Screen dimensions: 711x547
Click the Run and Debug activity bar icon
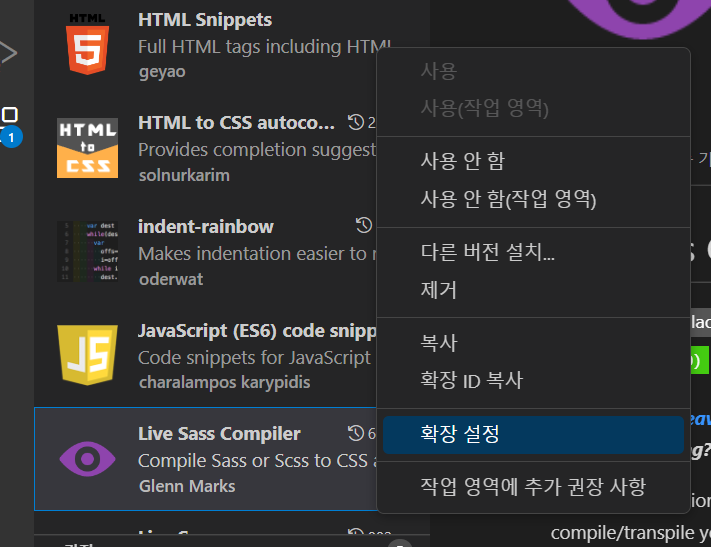point(8,53)
